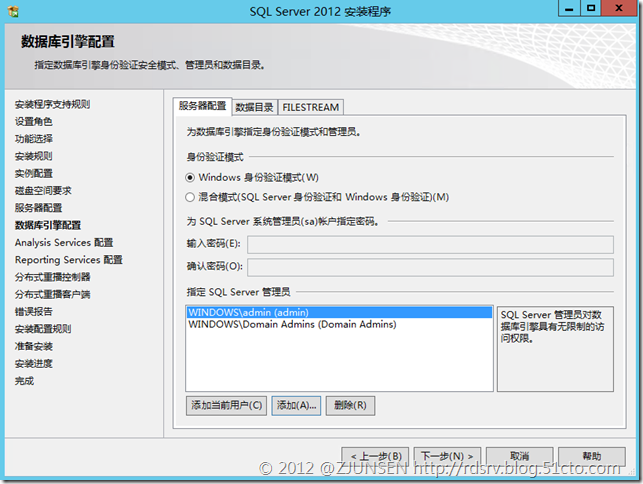Open the 数据目录 tab
The width and height of the screenshot is (643, 484).
tap(255, 107)
